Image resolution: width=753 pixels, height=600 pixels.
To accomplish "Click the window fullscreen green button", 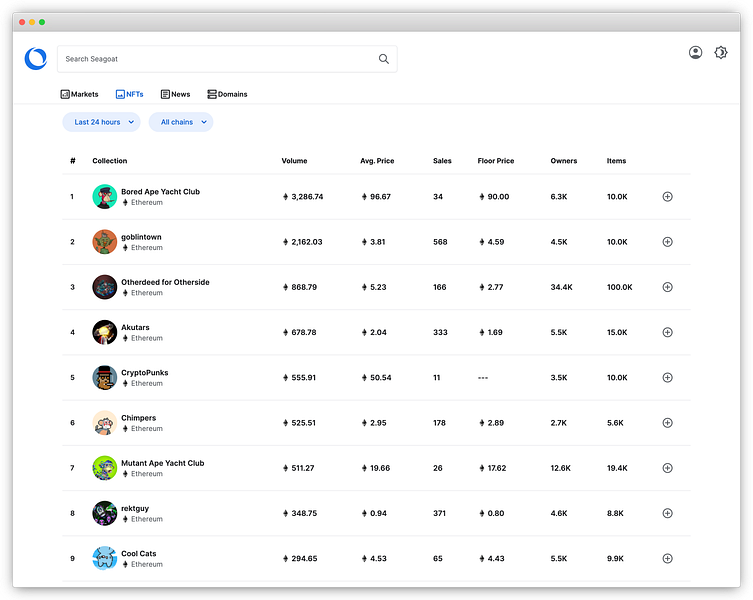I will tap(42, 22).
